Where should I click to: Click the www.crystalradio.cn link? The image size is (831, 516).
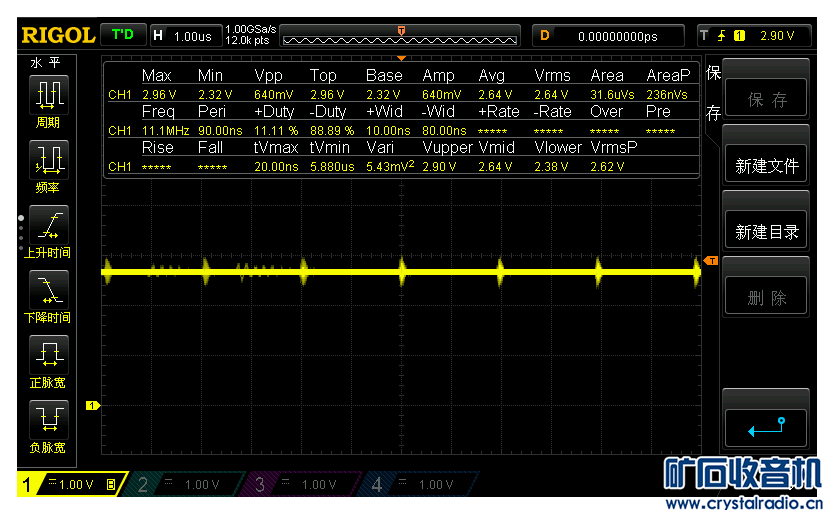pyautogui.click(x=744, y=502)
